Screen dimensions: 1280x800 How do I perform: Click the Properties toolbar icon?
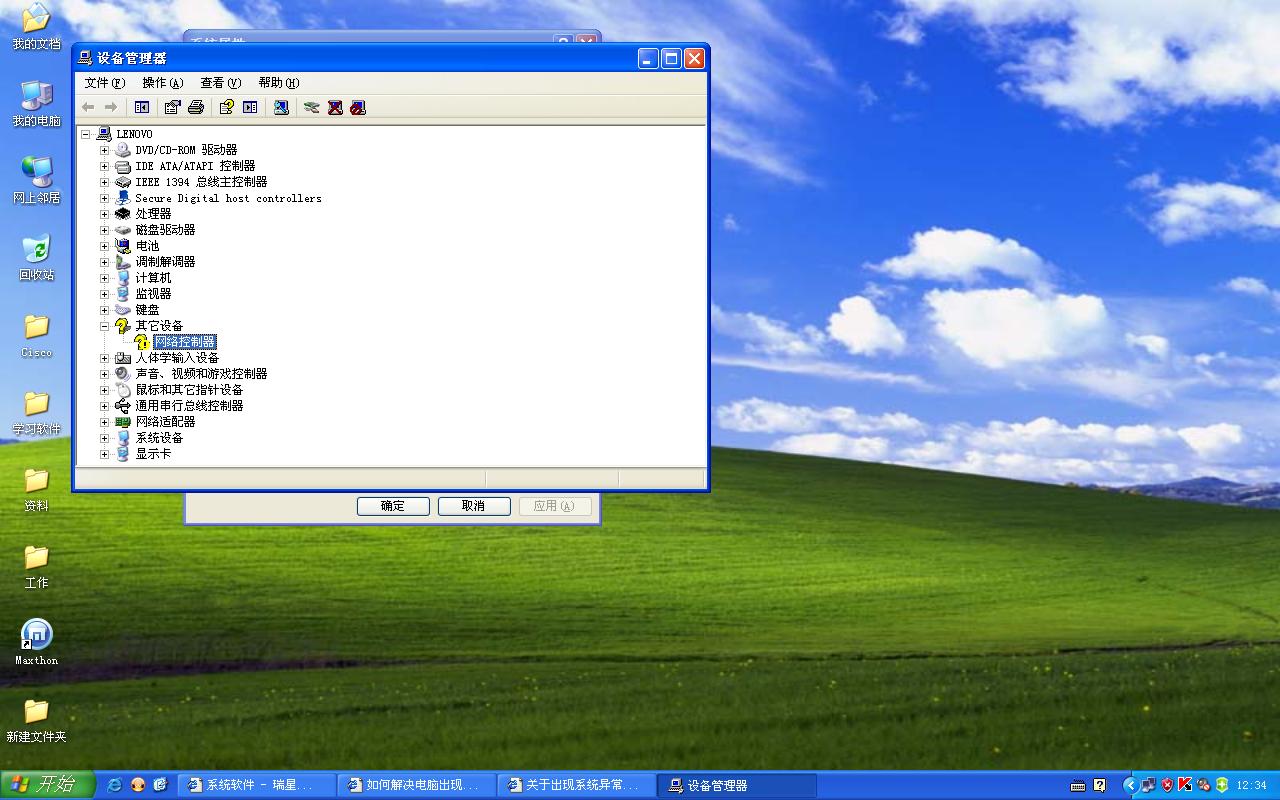click(173, 107)
